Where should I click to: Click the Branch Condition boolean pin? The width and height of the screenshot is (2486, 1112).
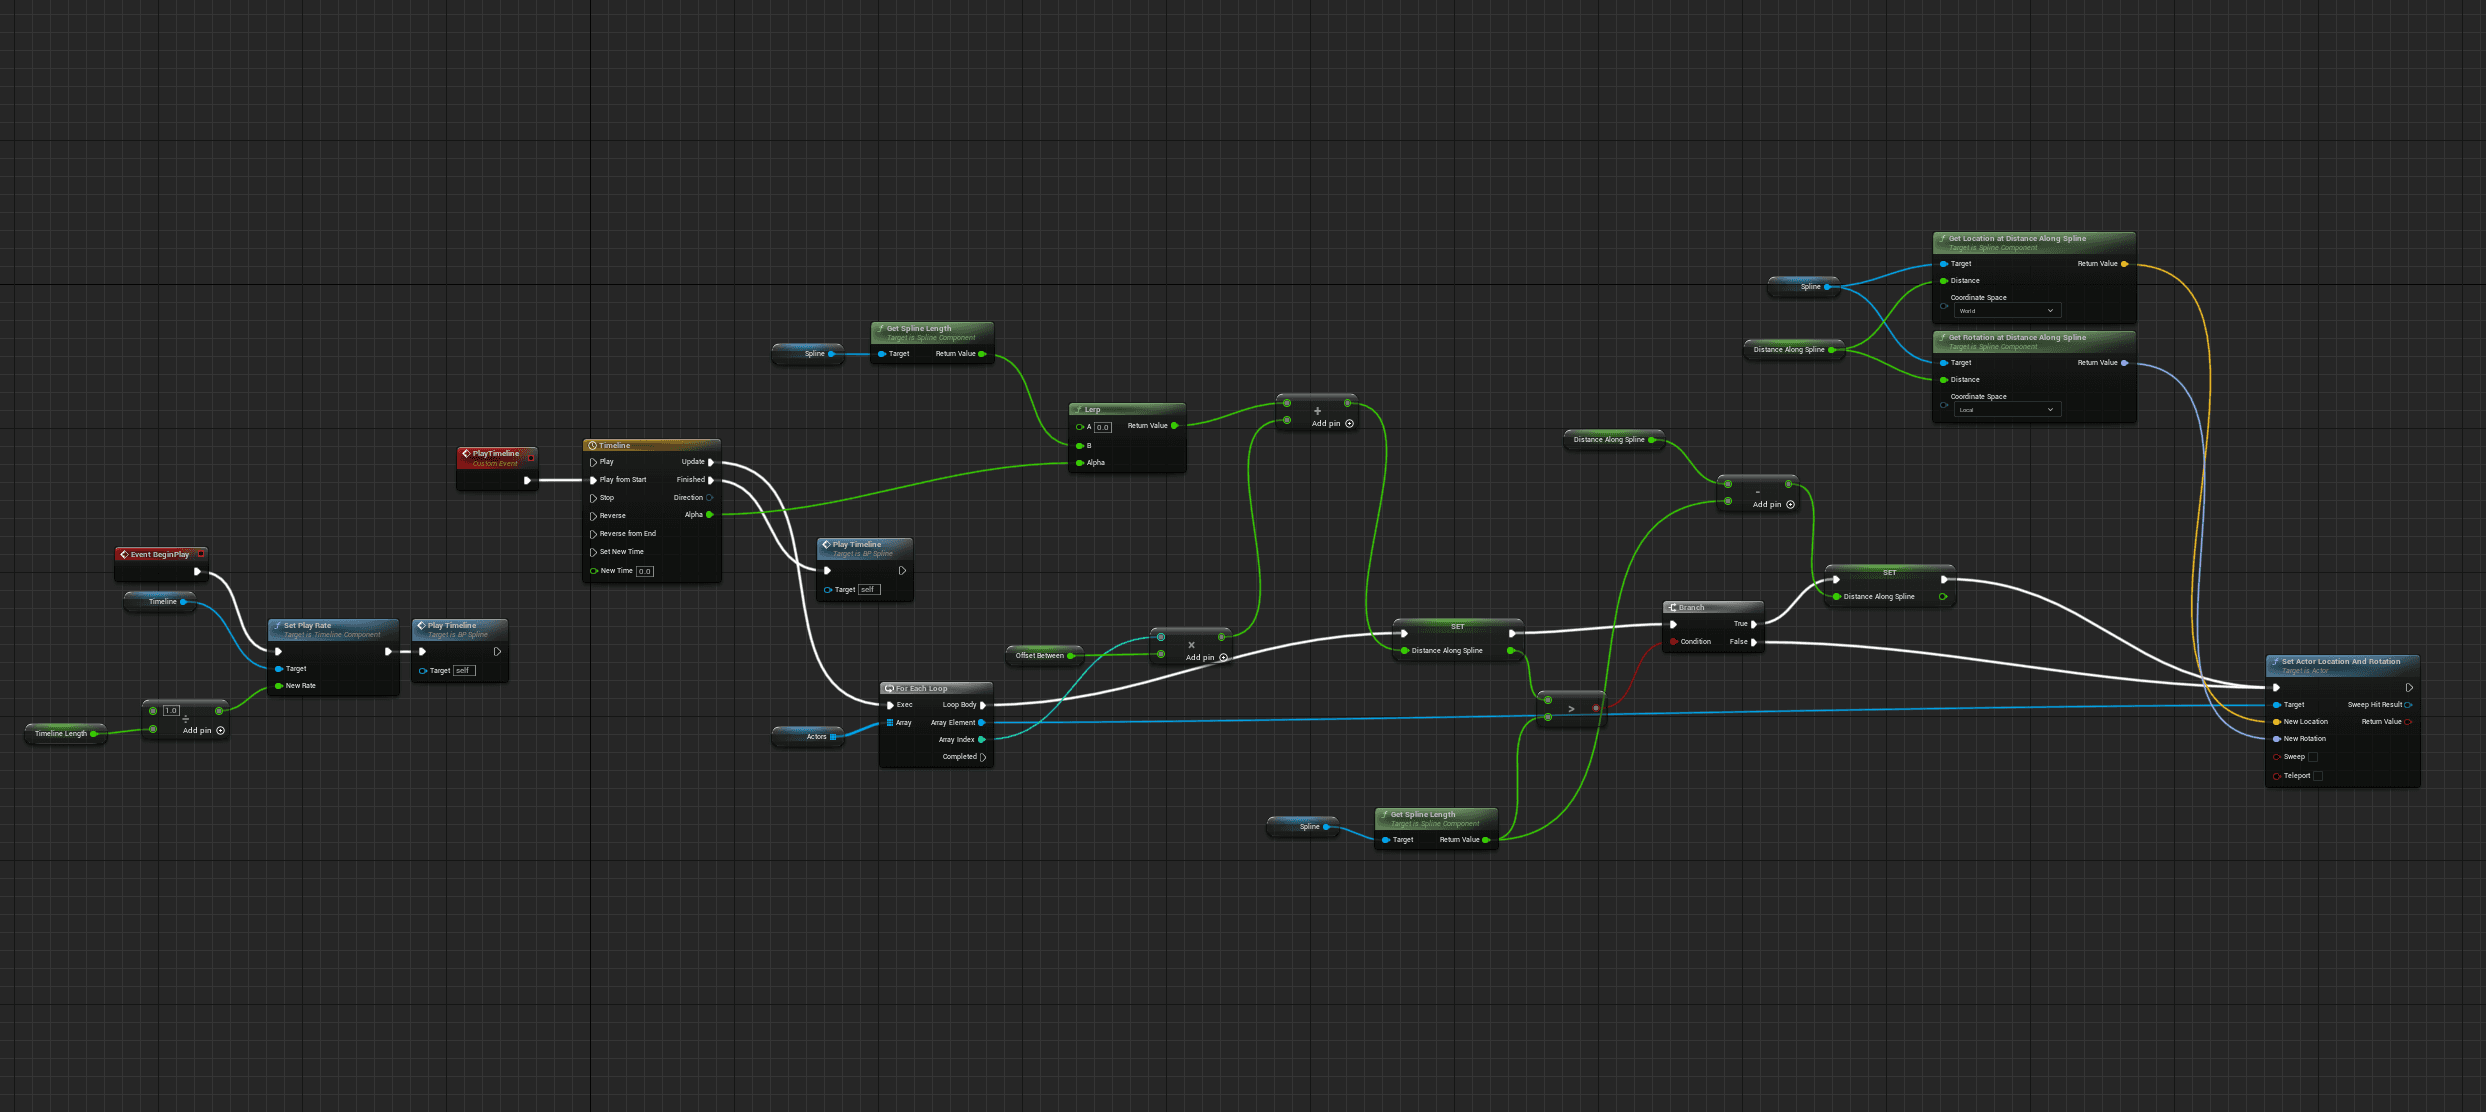(1673, 642)
